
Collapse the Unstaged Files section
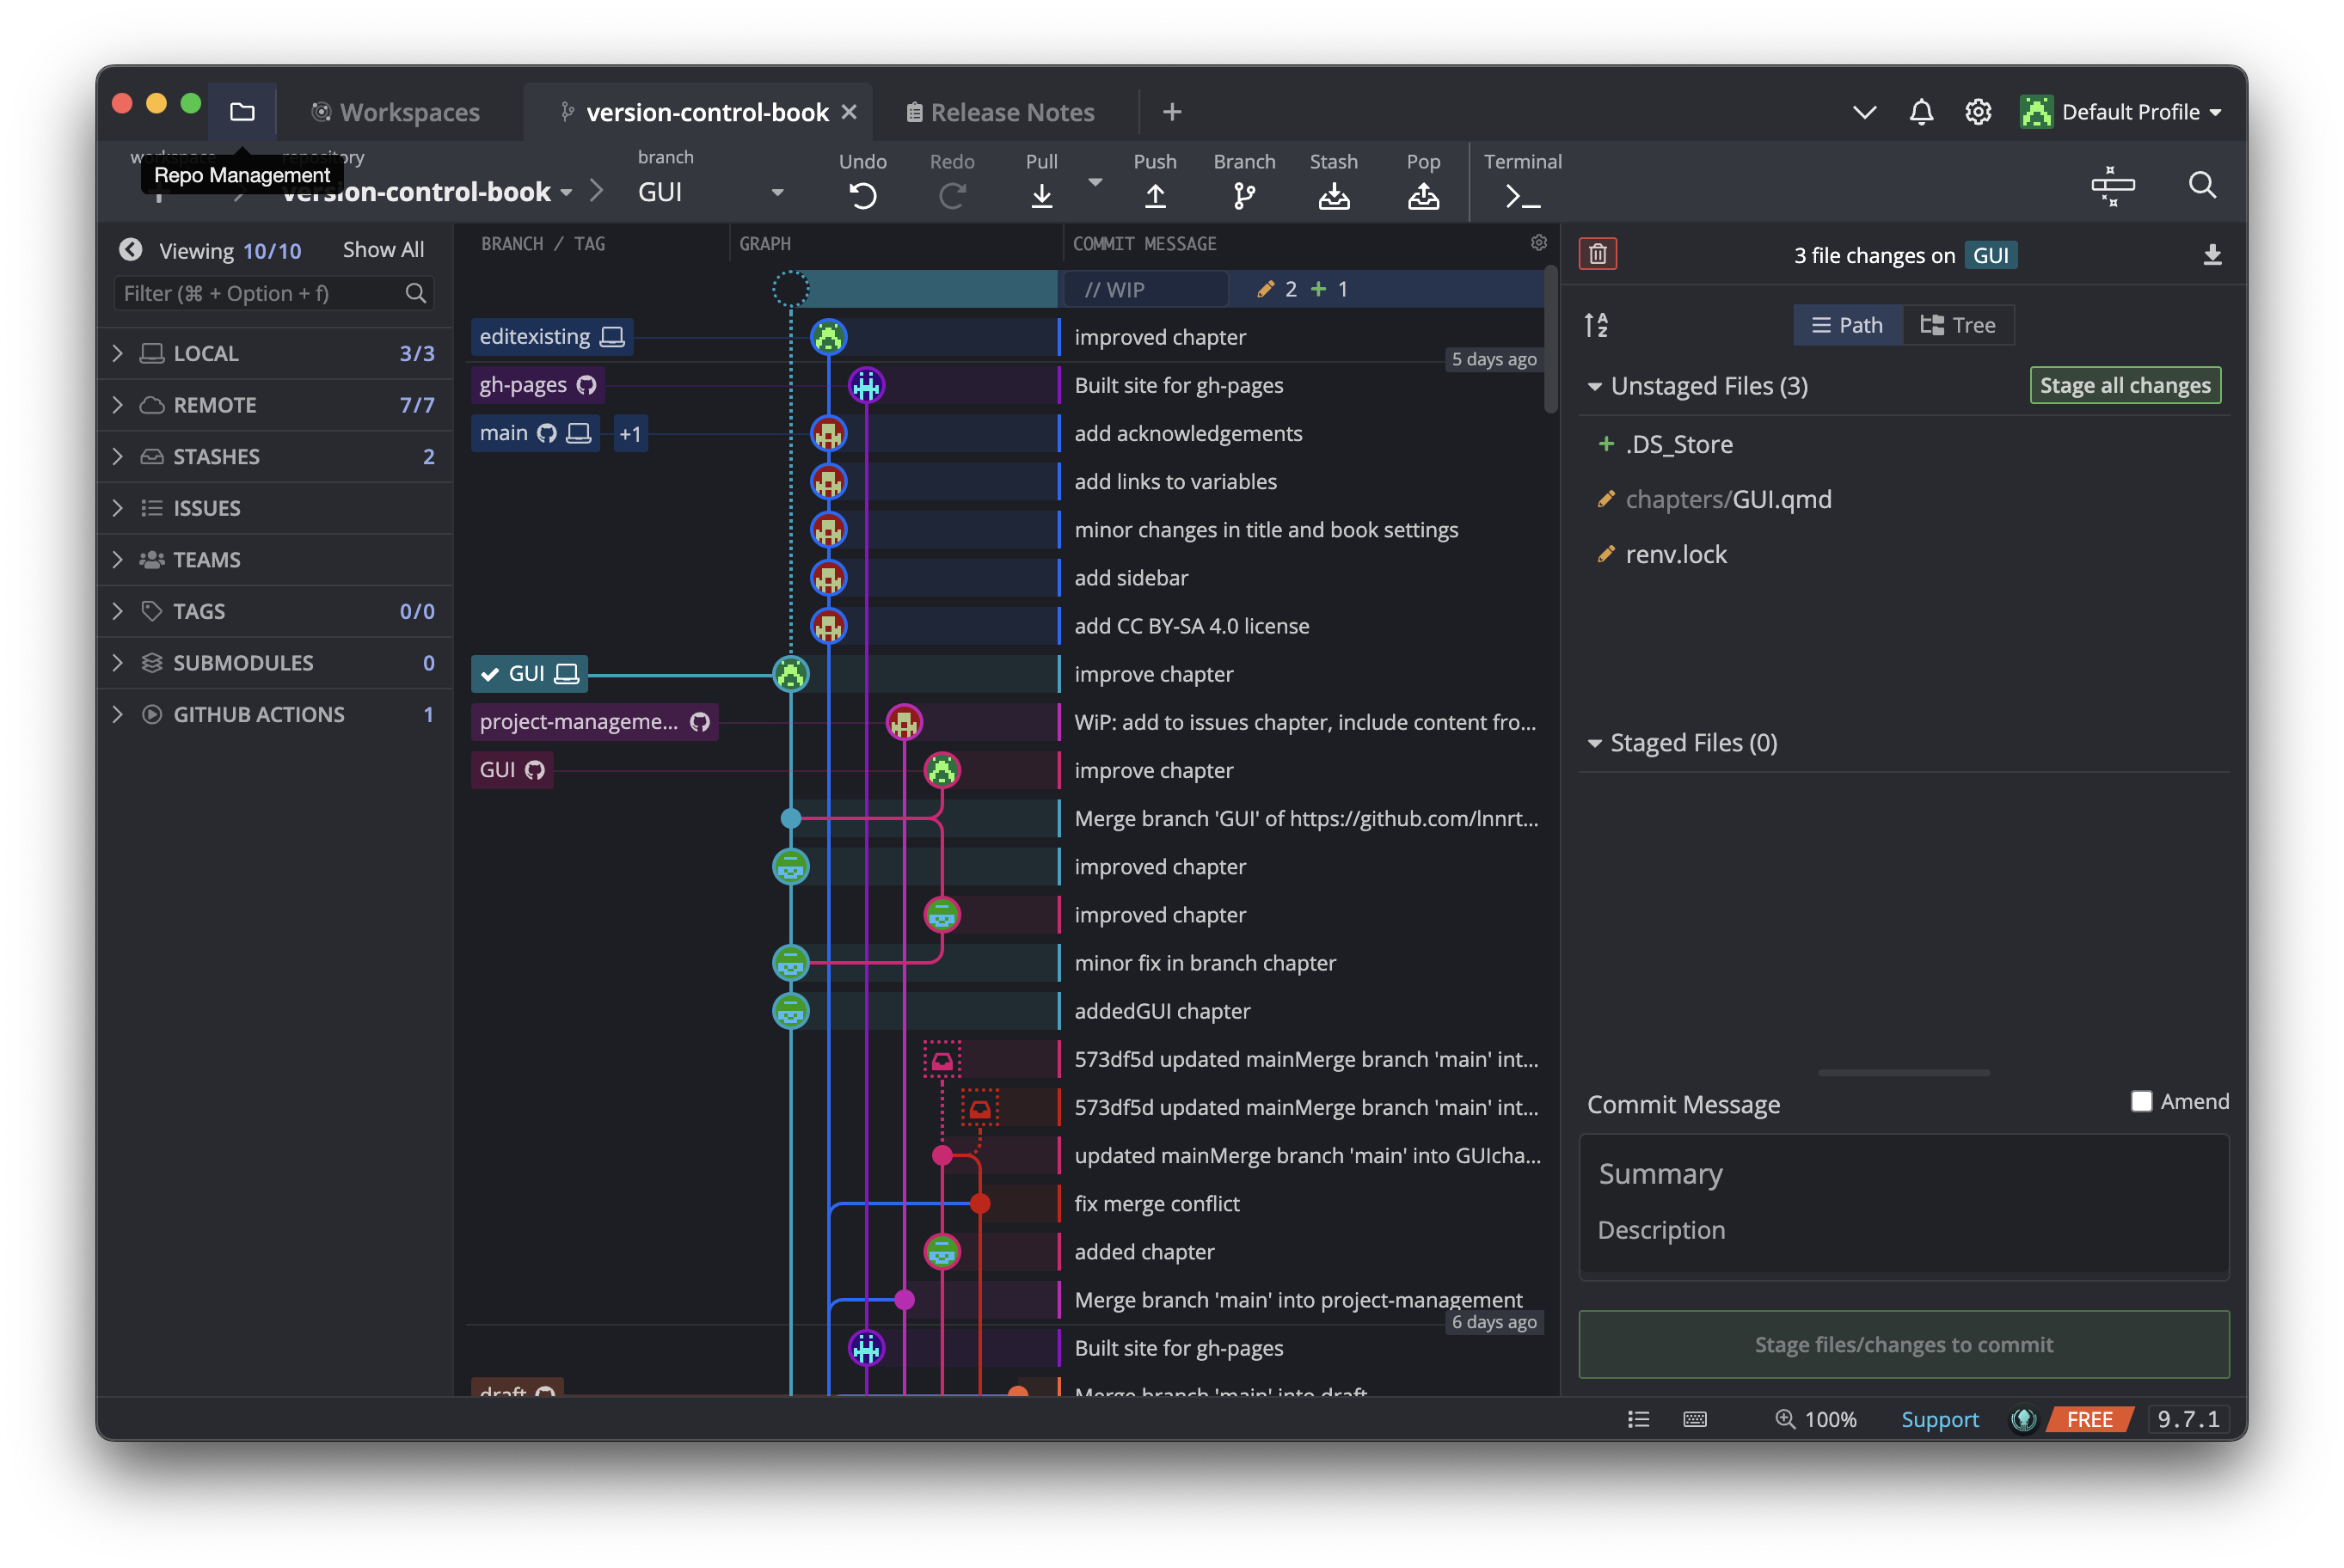(1594, 386)
